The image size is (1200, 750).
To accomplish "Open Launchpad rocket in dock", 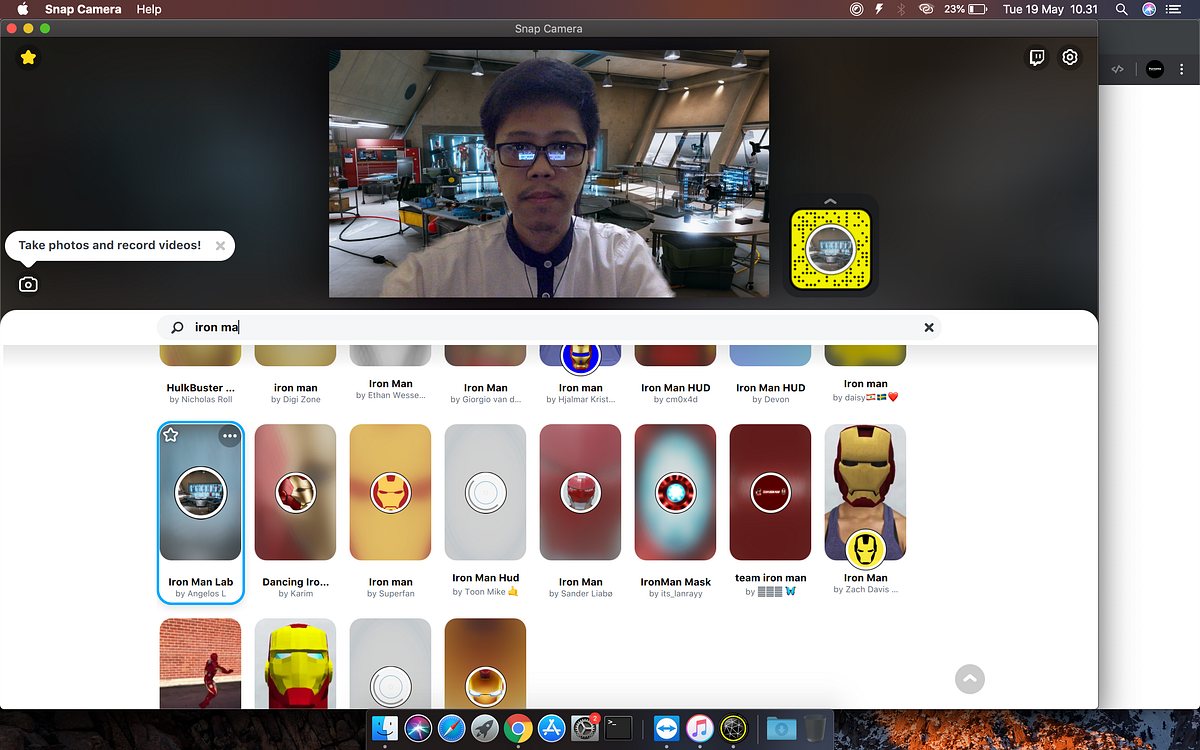I will click(x=484, y=728).
